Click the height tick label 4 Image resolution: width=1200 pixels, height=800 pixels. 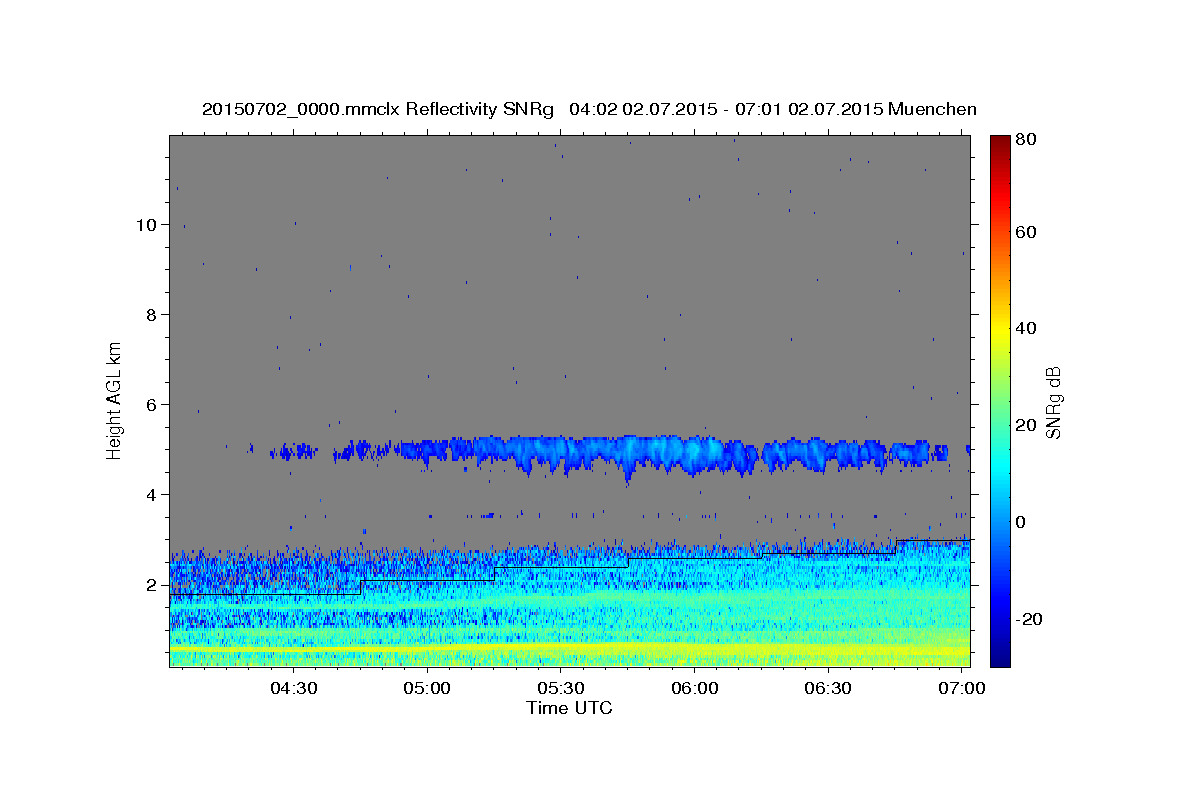pyautogui.click(x=152, y=494)
